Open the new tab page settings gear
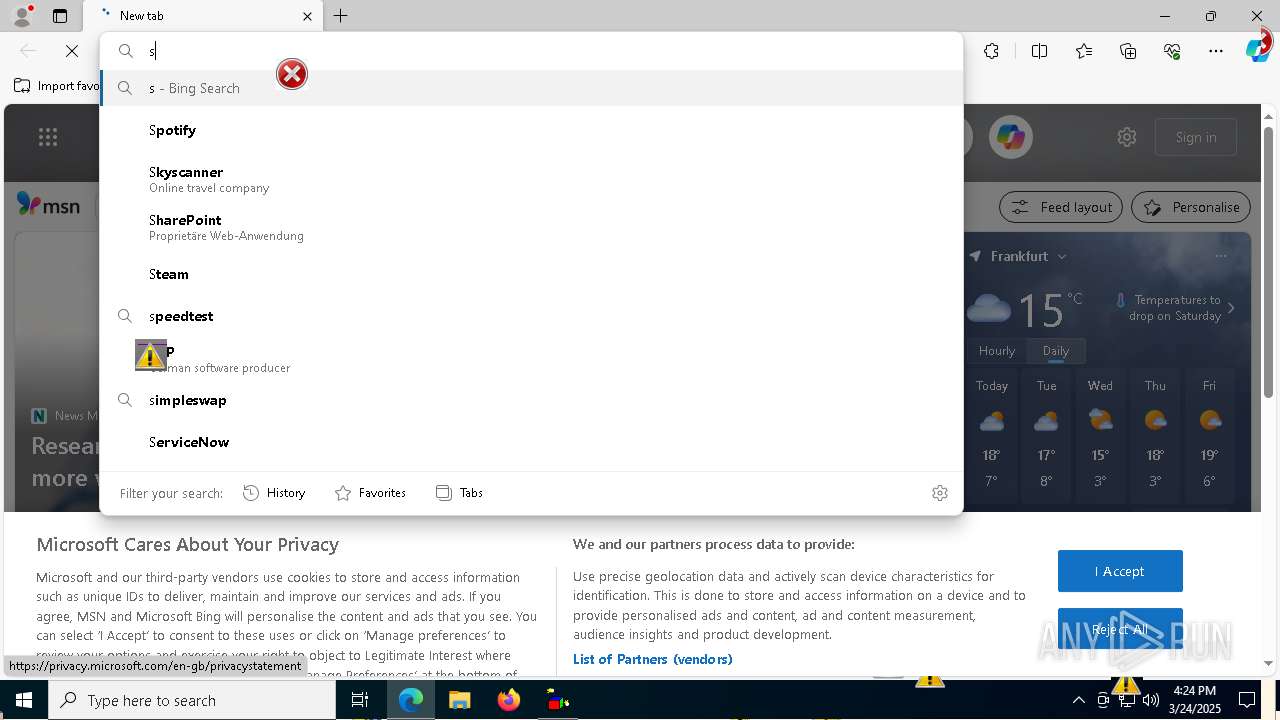Viewport: 1280px width, 720px height. pos(1127,137)
